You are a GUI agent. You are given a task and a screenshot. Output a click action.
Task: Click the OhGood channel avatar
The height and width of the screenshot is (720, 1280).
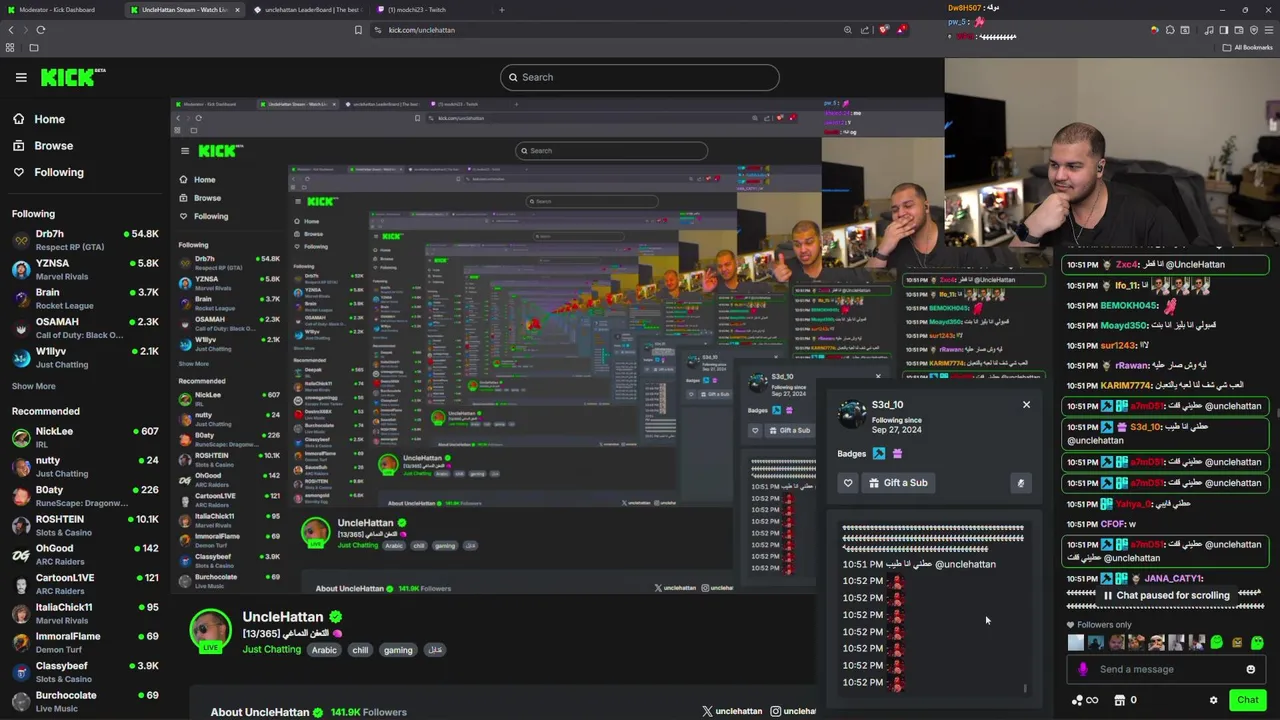click(x=21, y=554)
